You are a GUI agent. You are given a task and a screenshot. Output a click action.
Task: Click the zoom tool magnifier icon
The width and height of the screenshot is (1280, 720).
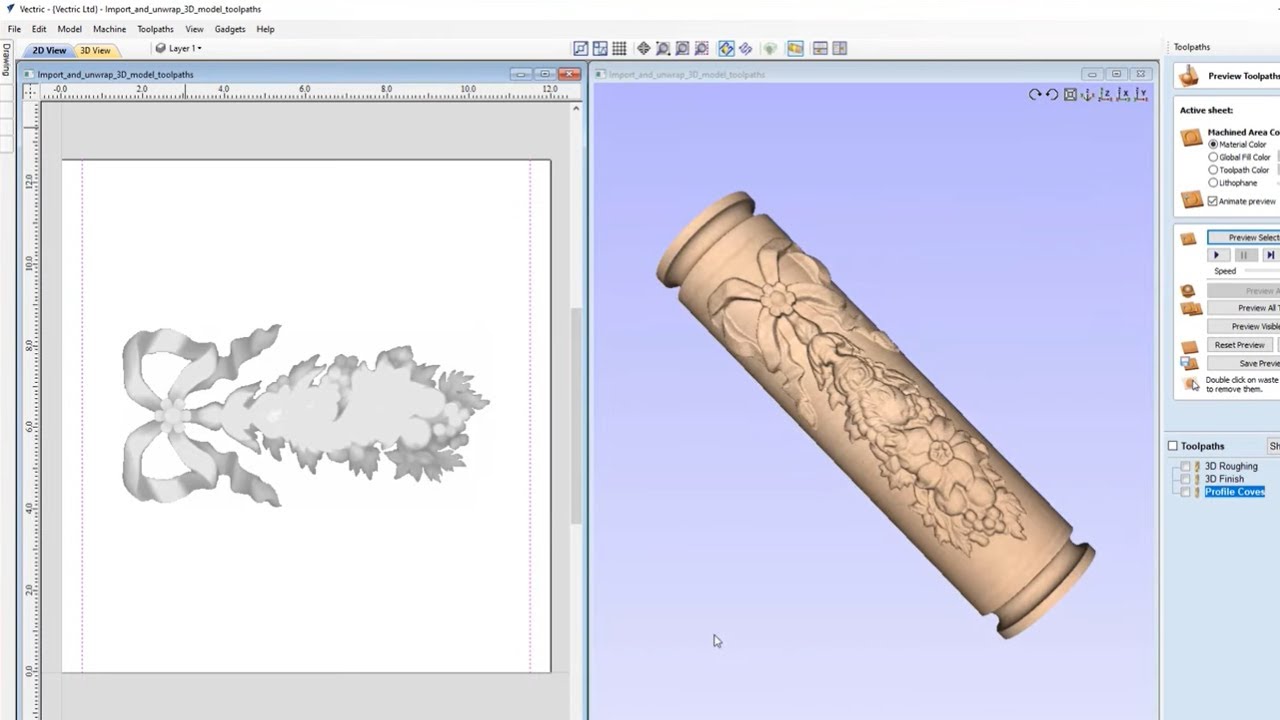tap(663, 48)
